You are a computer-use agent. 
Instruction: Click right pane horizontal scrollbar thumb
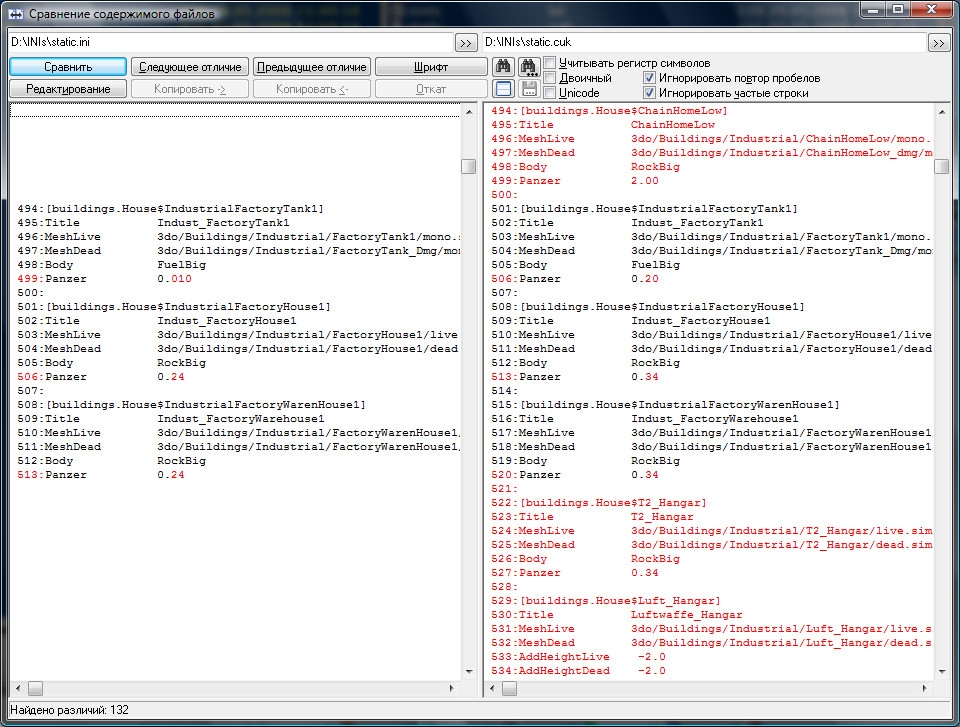point(509,688)
